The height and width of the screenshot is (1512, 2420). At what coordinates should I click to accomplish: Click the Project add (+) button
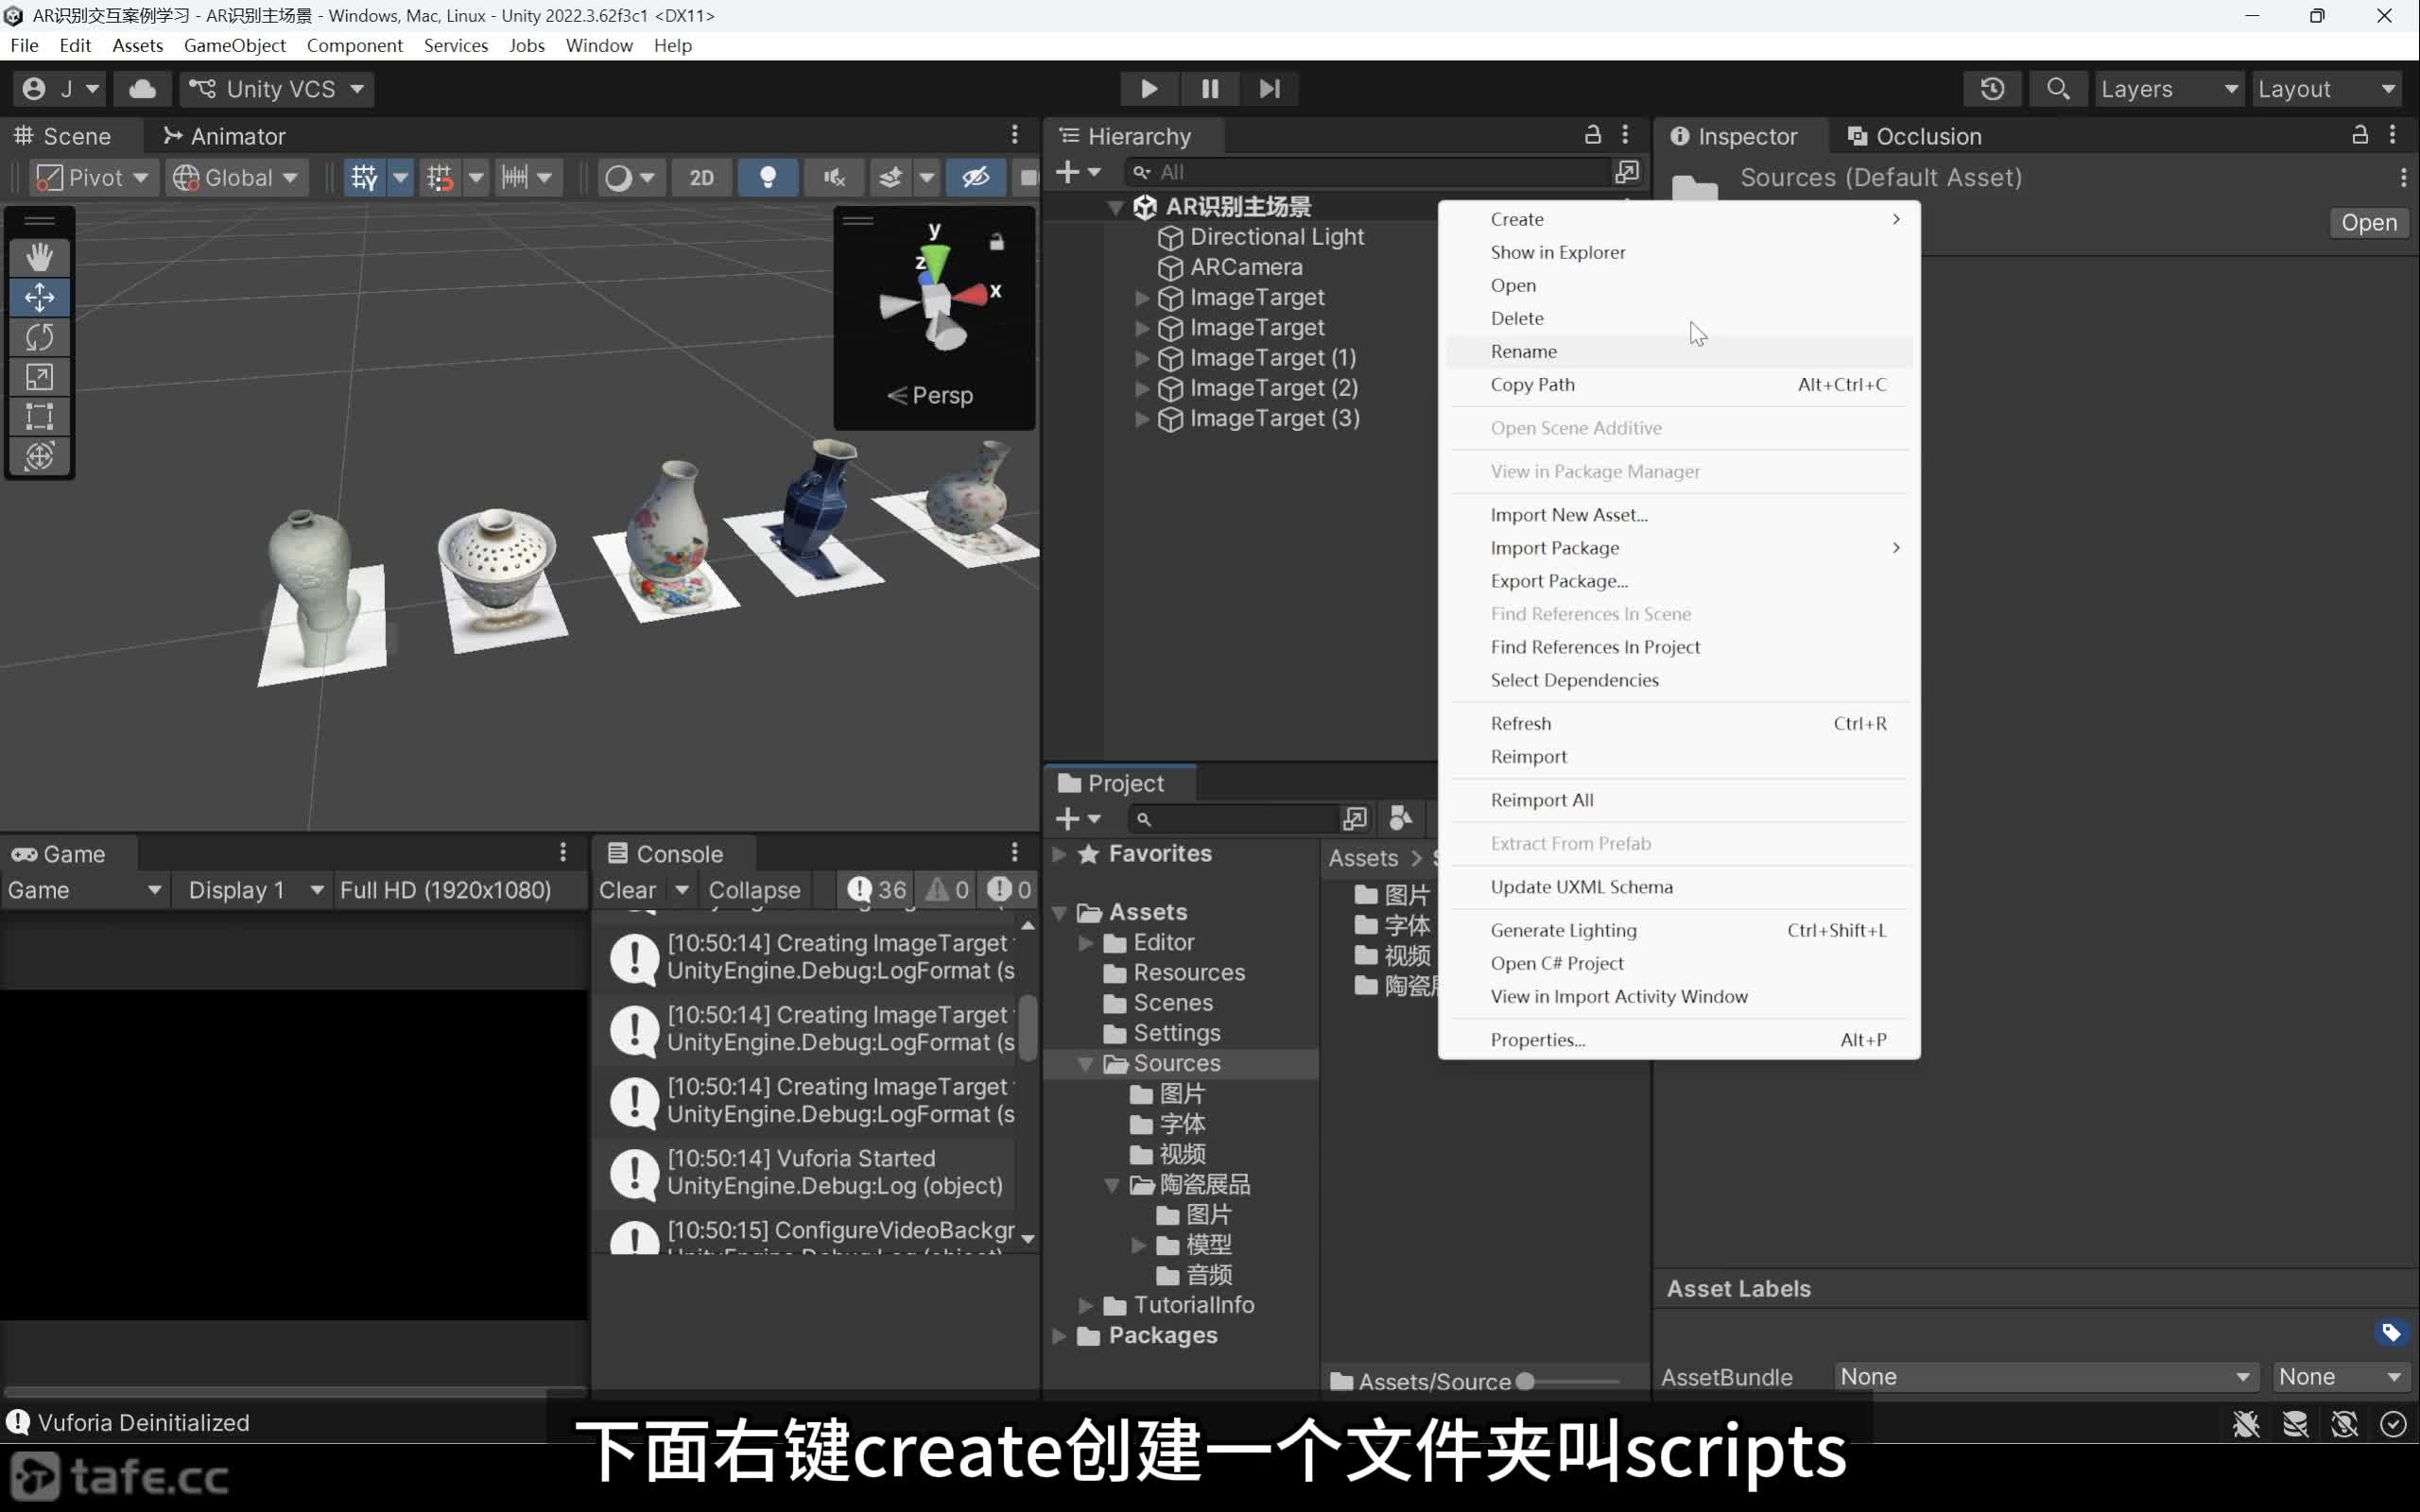coord(1077,819)
